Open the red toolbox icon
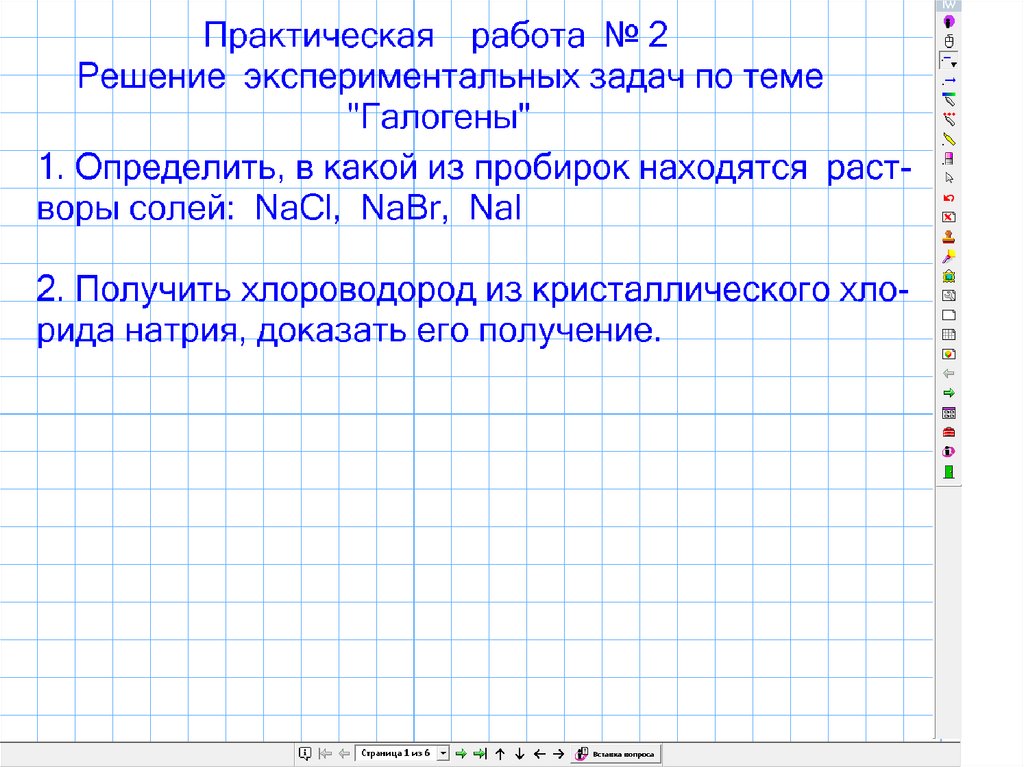Viewport: 1024px width, 767px height. pos(948,431)
